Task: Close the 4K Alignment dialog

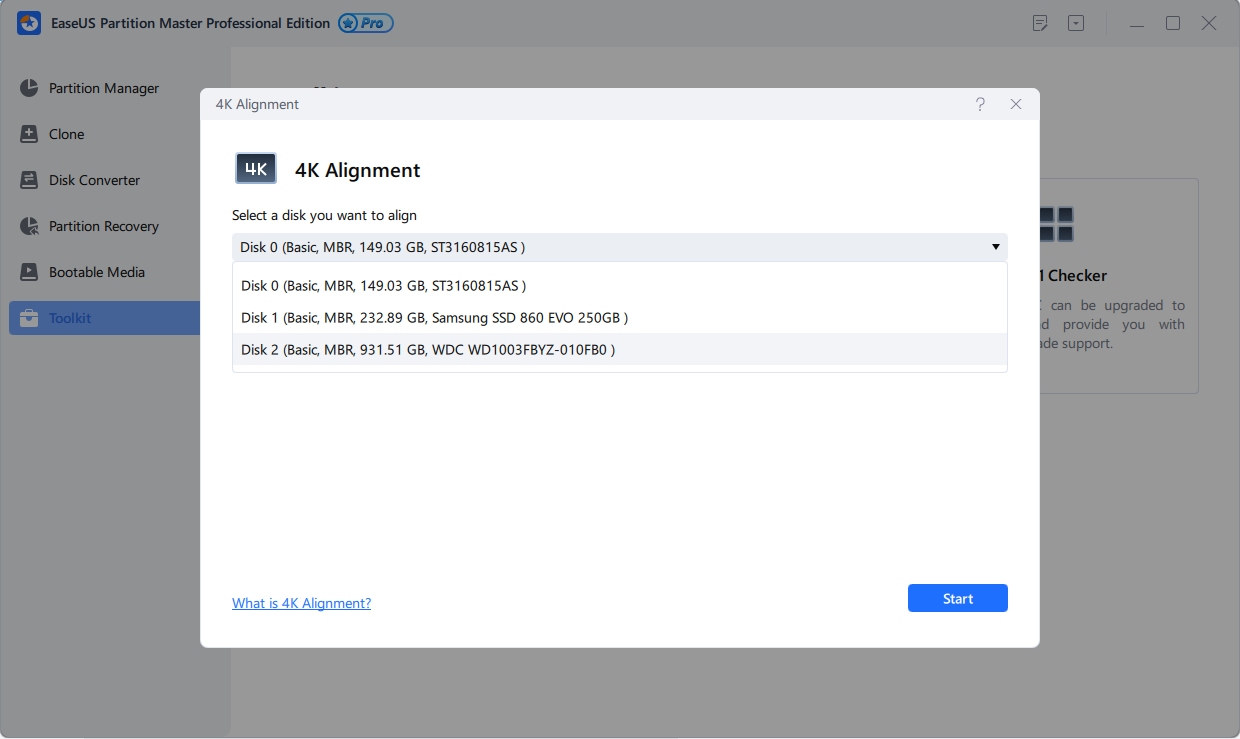Action: (1016, 104)
